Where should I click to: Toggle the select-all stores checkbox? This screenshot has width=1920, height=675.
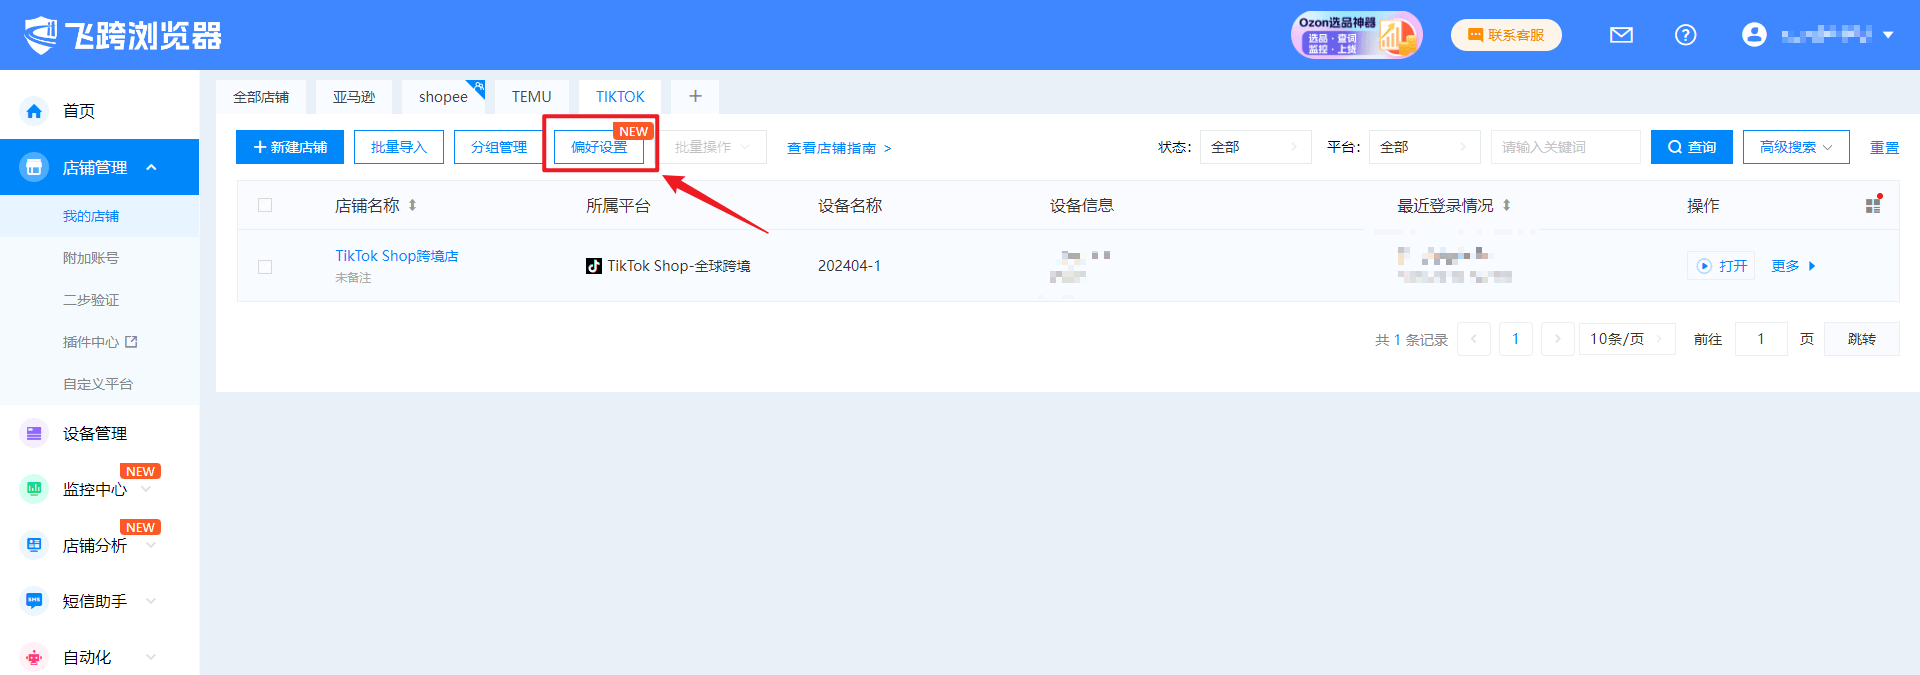[265, 205]
